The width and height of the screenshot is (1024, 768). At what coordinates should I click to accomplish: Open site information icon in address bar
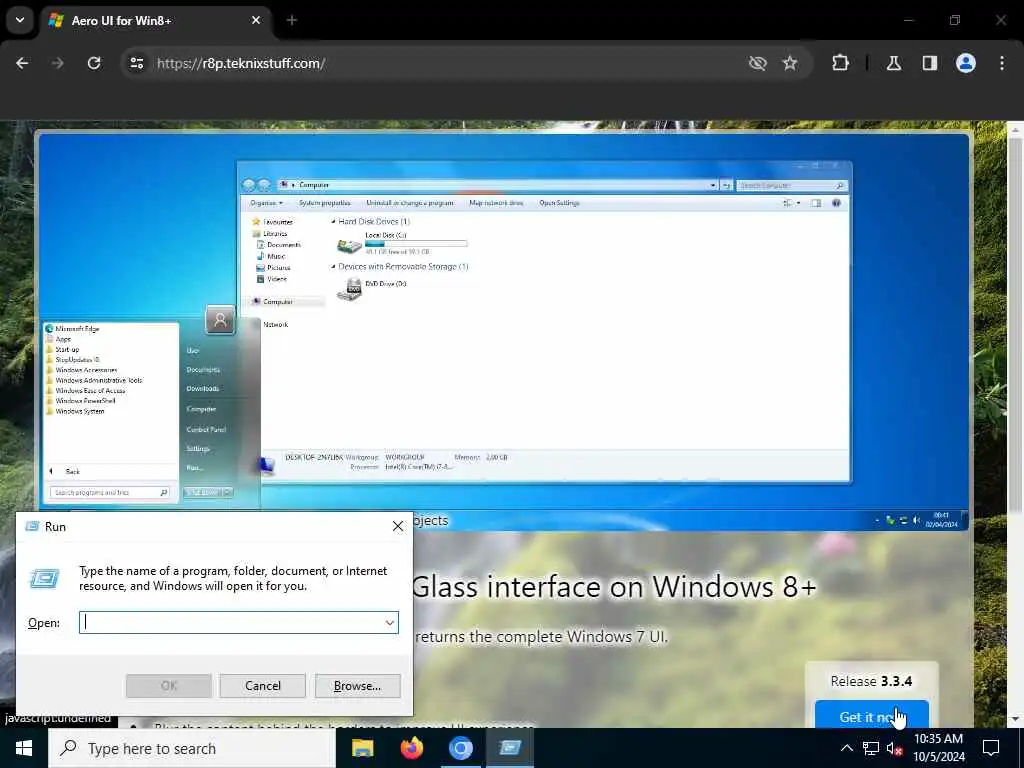[x=136, y=63]
